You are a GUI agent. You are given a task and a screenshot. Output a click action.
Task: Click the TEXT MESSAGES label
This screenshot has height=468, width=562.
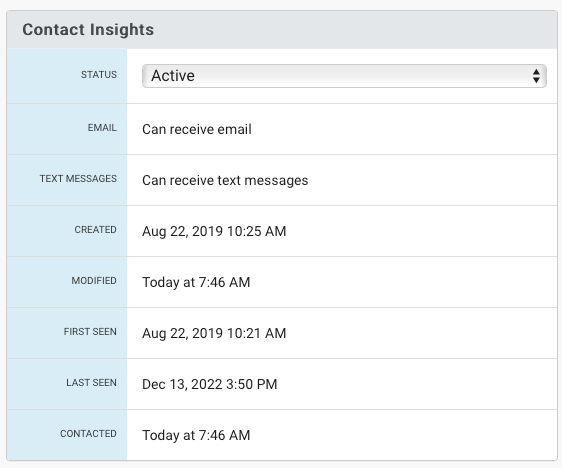point(78,178)
